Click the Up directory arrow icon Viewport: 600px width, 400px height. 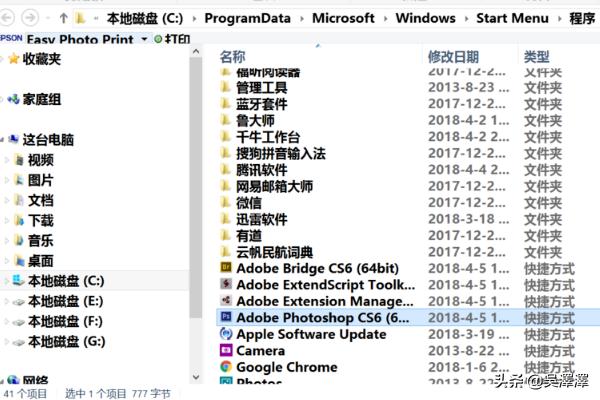(x=64, y=18)
